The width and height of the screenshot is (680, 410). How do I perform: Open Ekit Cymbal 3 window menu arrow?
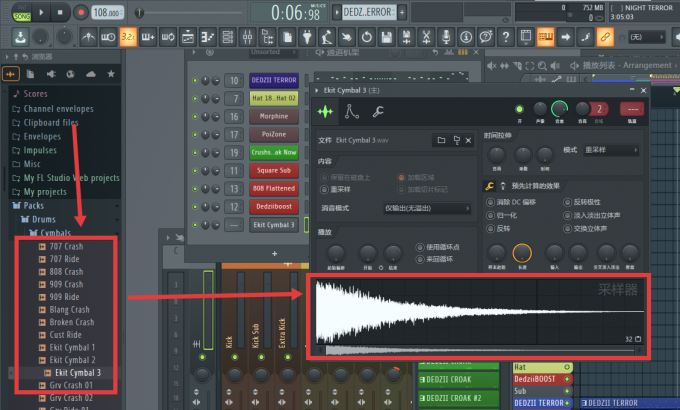317,90
